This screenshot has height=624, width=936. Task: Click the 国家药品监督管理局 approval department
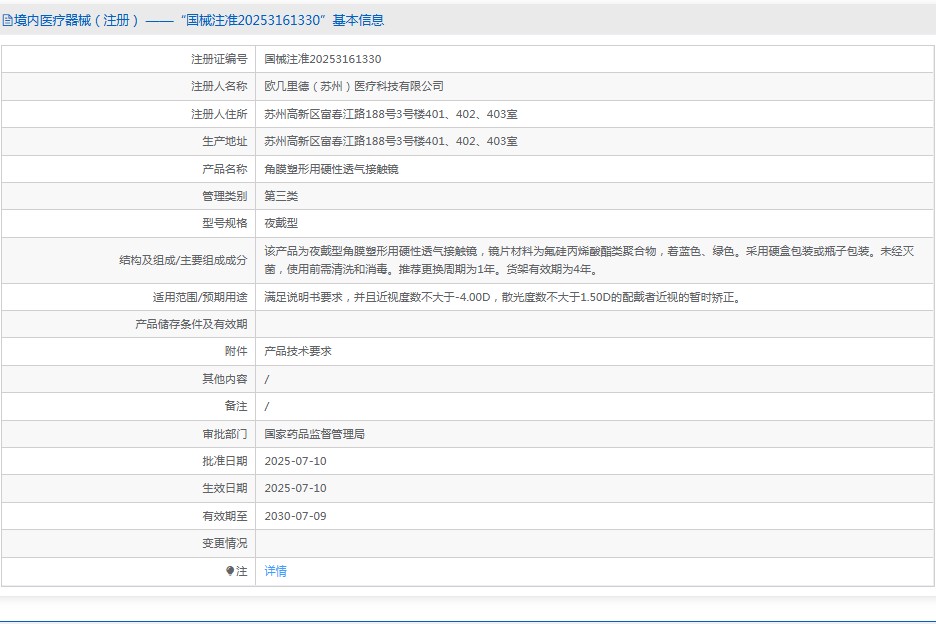tap(314, 434)
